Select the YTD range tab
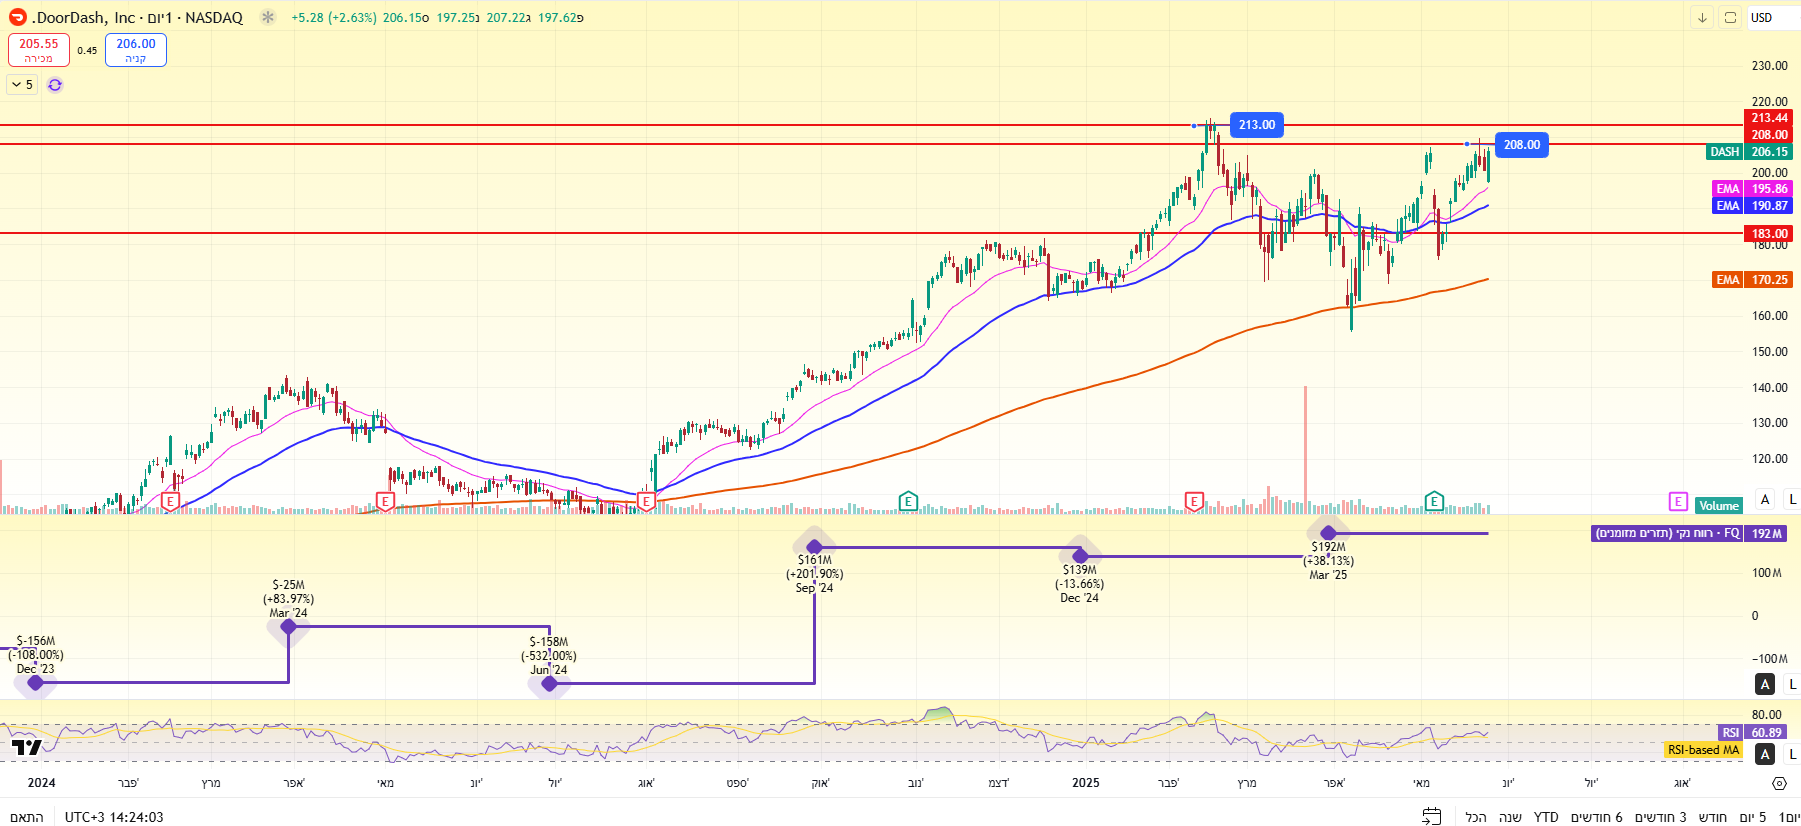Image resolution: width=1801 pixels, height=826 pixels. (x=1546, y=817)
